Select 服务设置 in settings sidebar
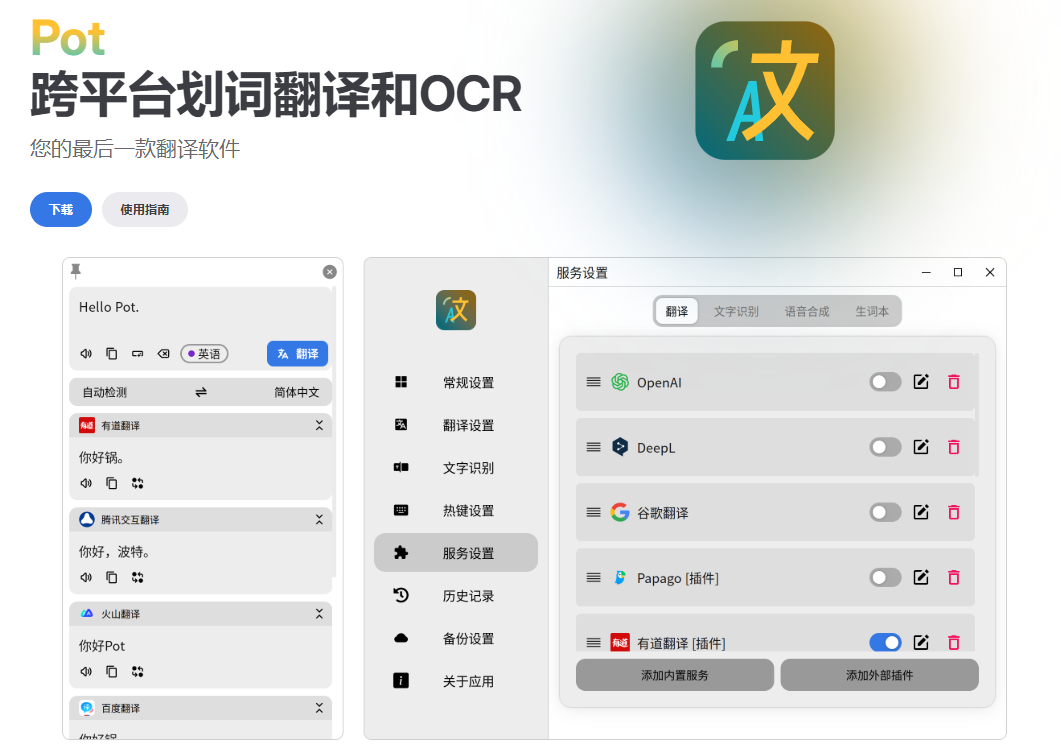 click(x=455, y=552)
